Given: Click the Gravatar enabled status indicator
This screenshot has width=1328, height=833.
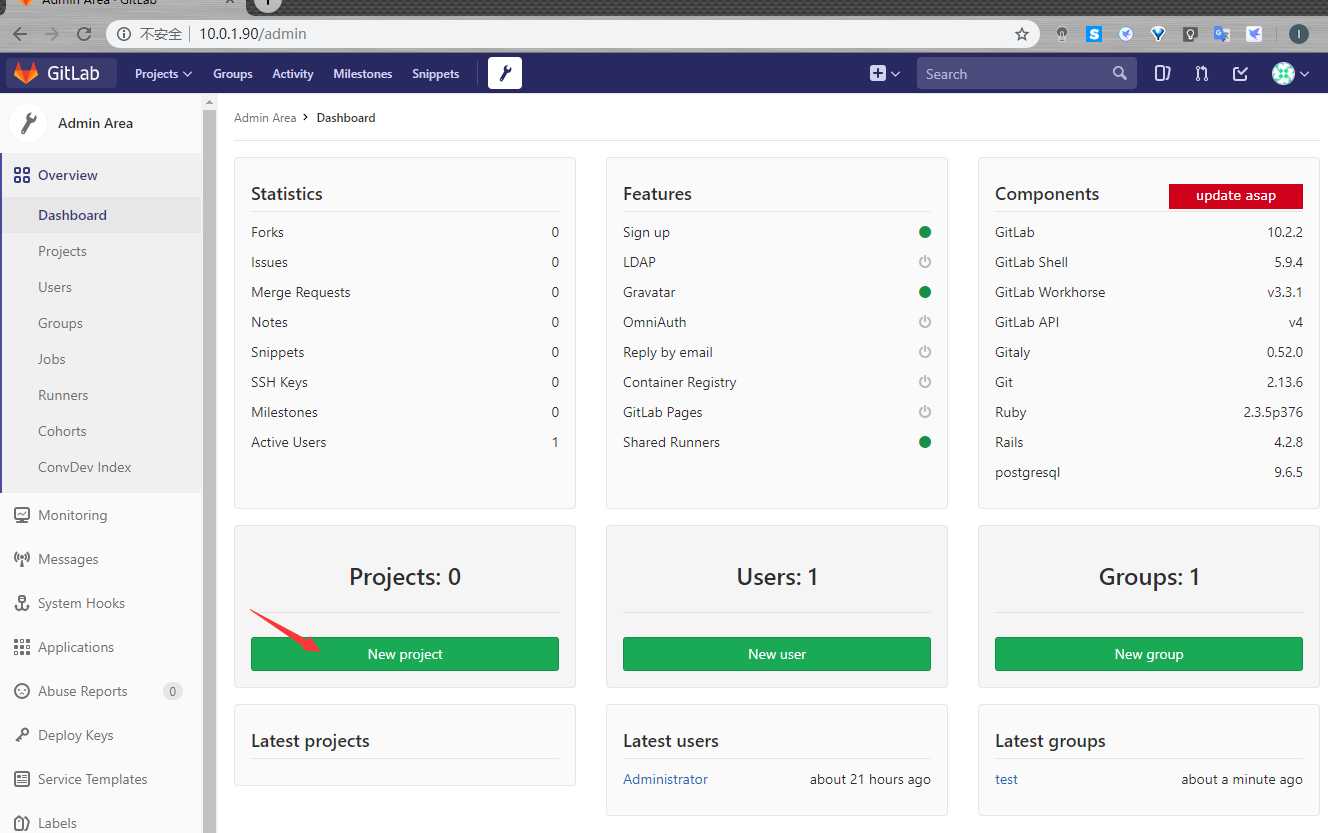Looking at the screenshot, I should click(x=925, y=292).
